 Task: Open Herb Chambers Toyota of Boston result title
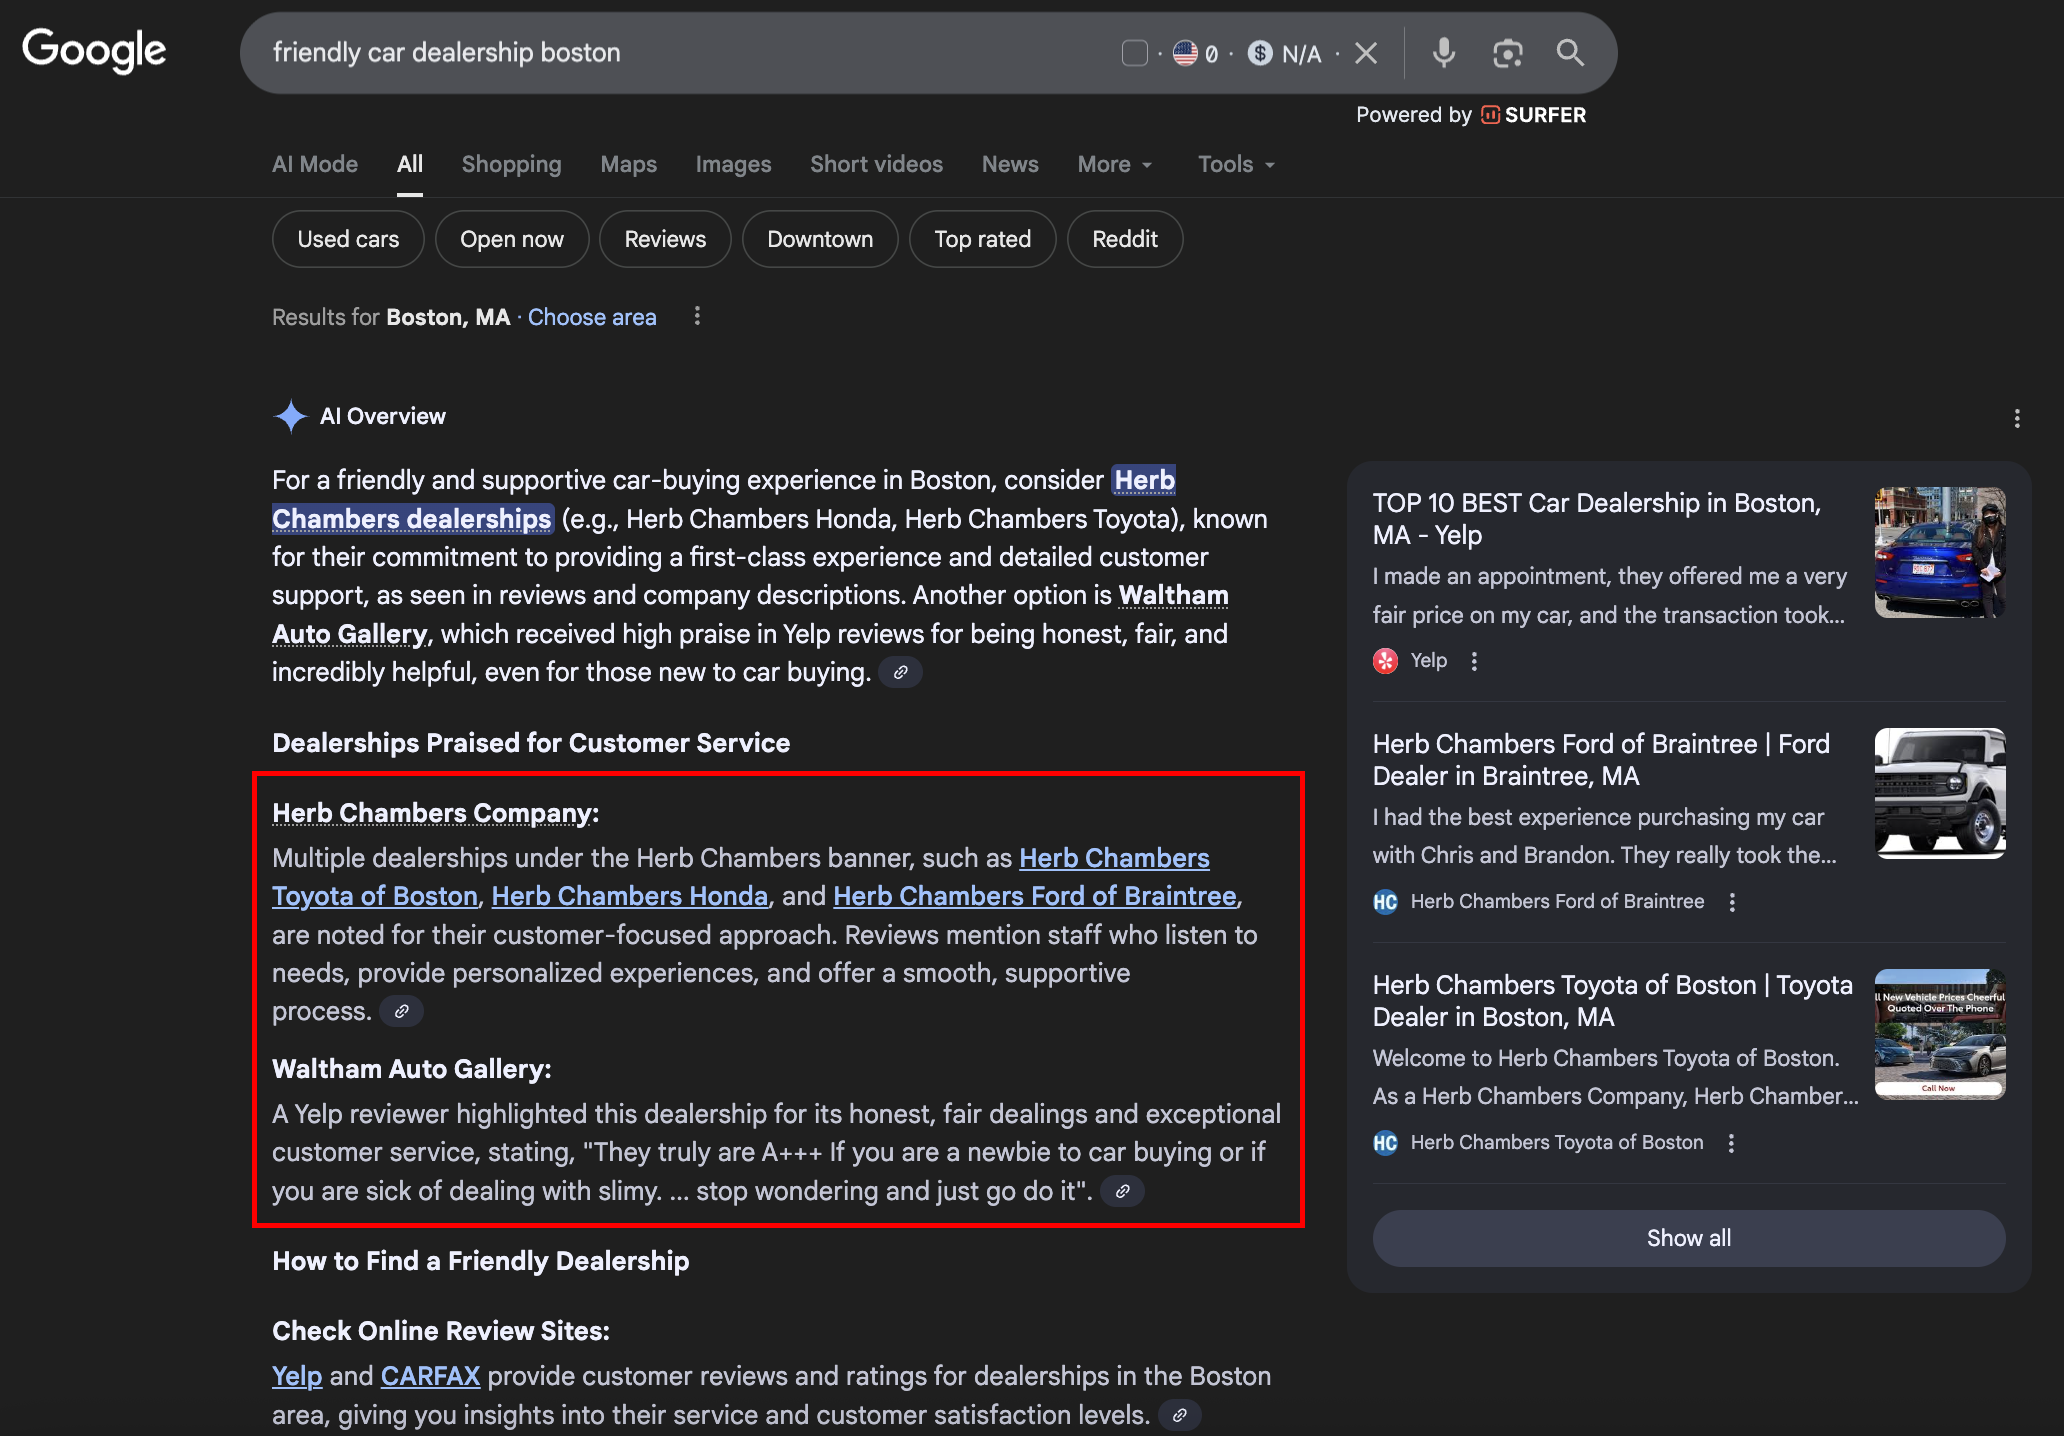(1612, 1001)
